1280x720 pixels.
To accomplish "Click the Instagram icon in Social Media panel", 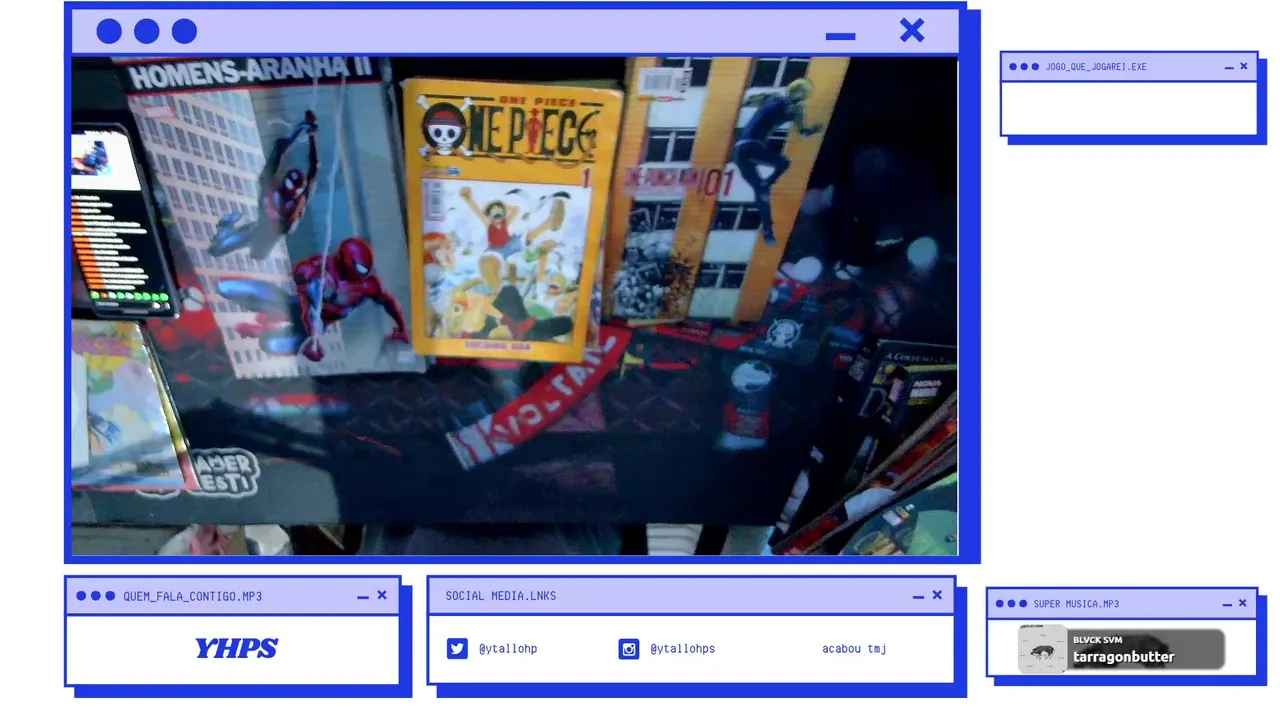I will (629, 649).
